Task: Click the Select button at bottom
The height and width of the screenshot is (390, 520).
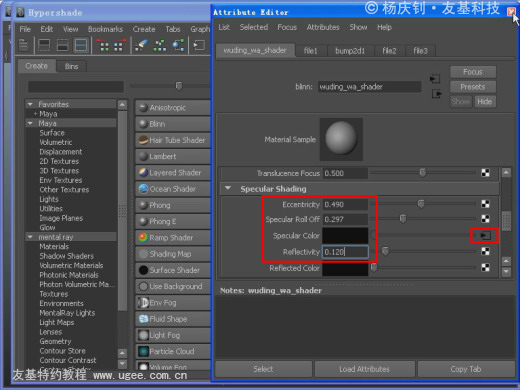Action: coord(263,369)
